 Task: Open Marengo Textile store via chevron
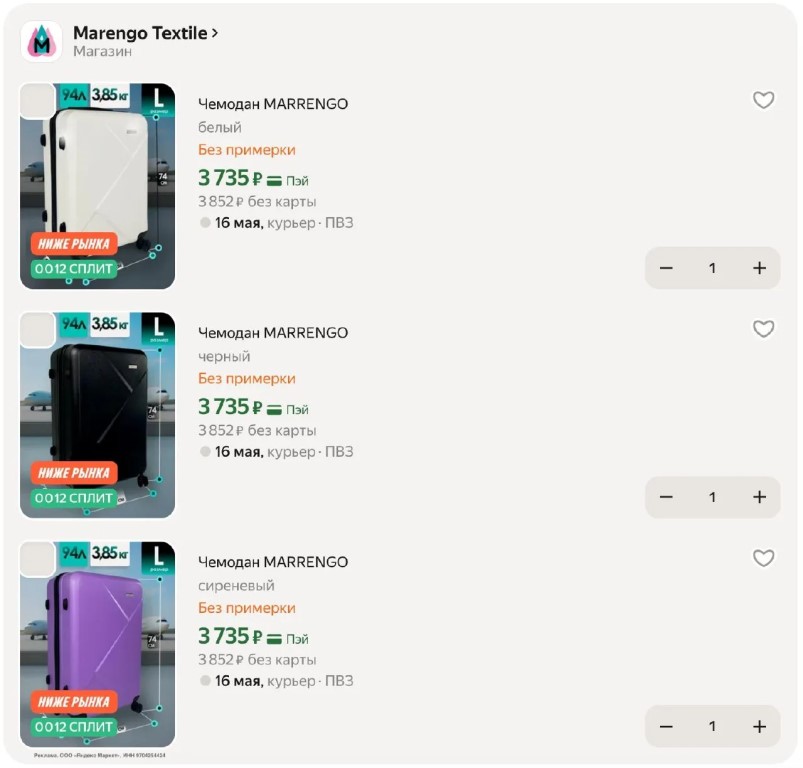[215, 33]
